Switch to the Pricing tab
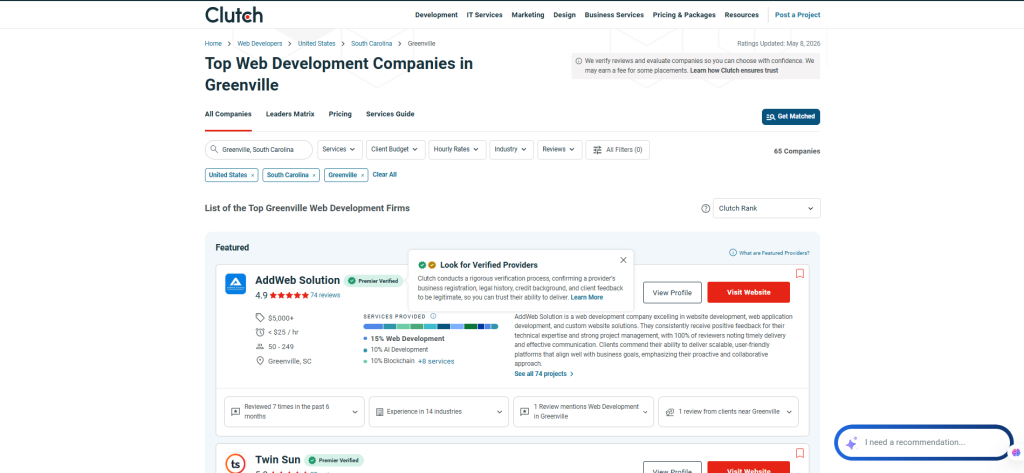 tap(340, 114)
